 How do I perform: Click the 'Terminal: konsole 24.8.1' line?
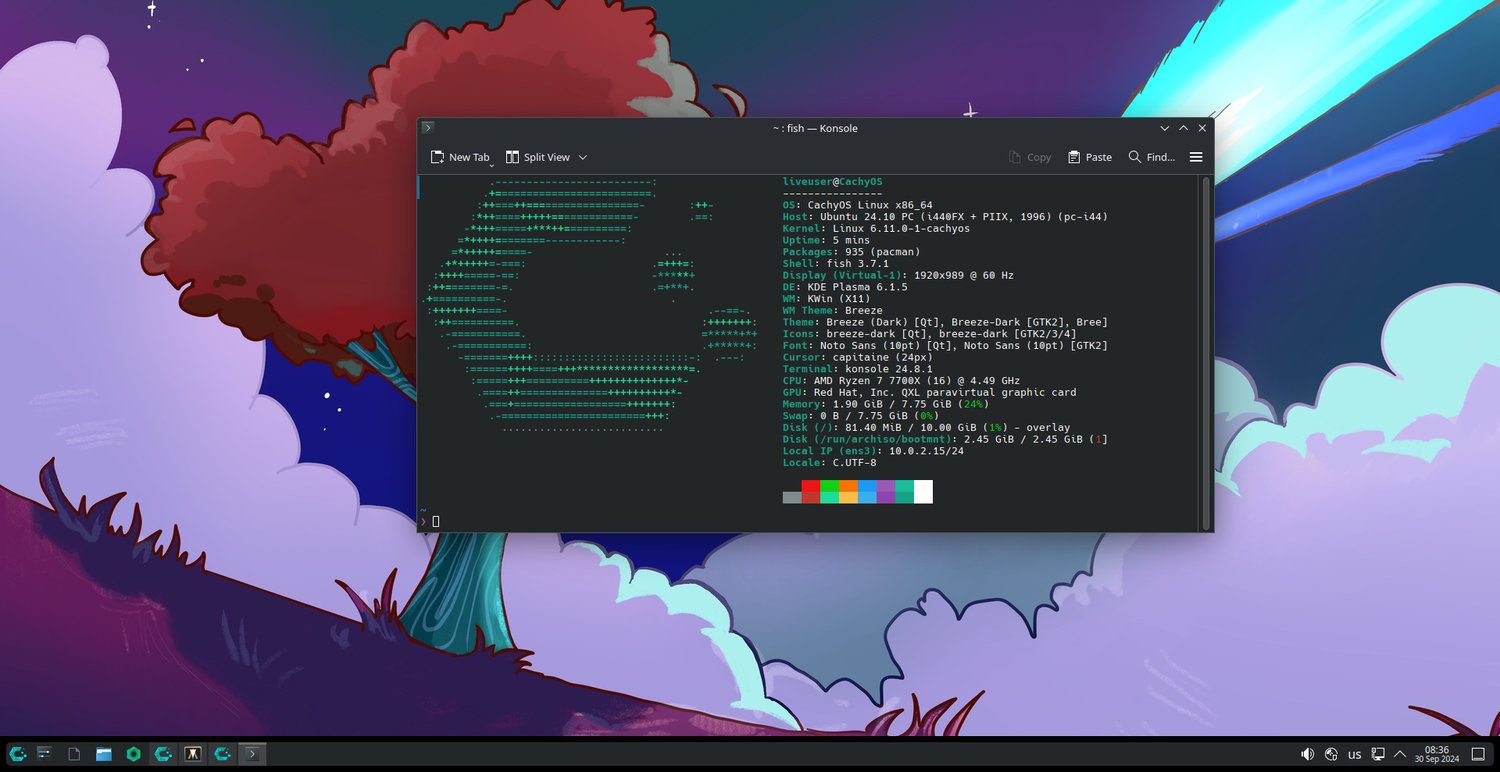[x=858, y=369]
